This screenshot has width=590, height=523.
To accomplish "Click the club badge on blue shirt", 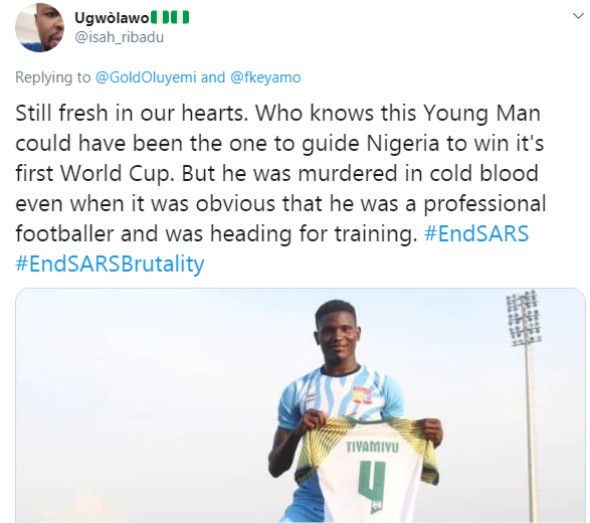I will point(362,396).
